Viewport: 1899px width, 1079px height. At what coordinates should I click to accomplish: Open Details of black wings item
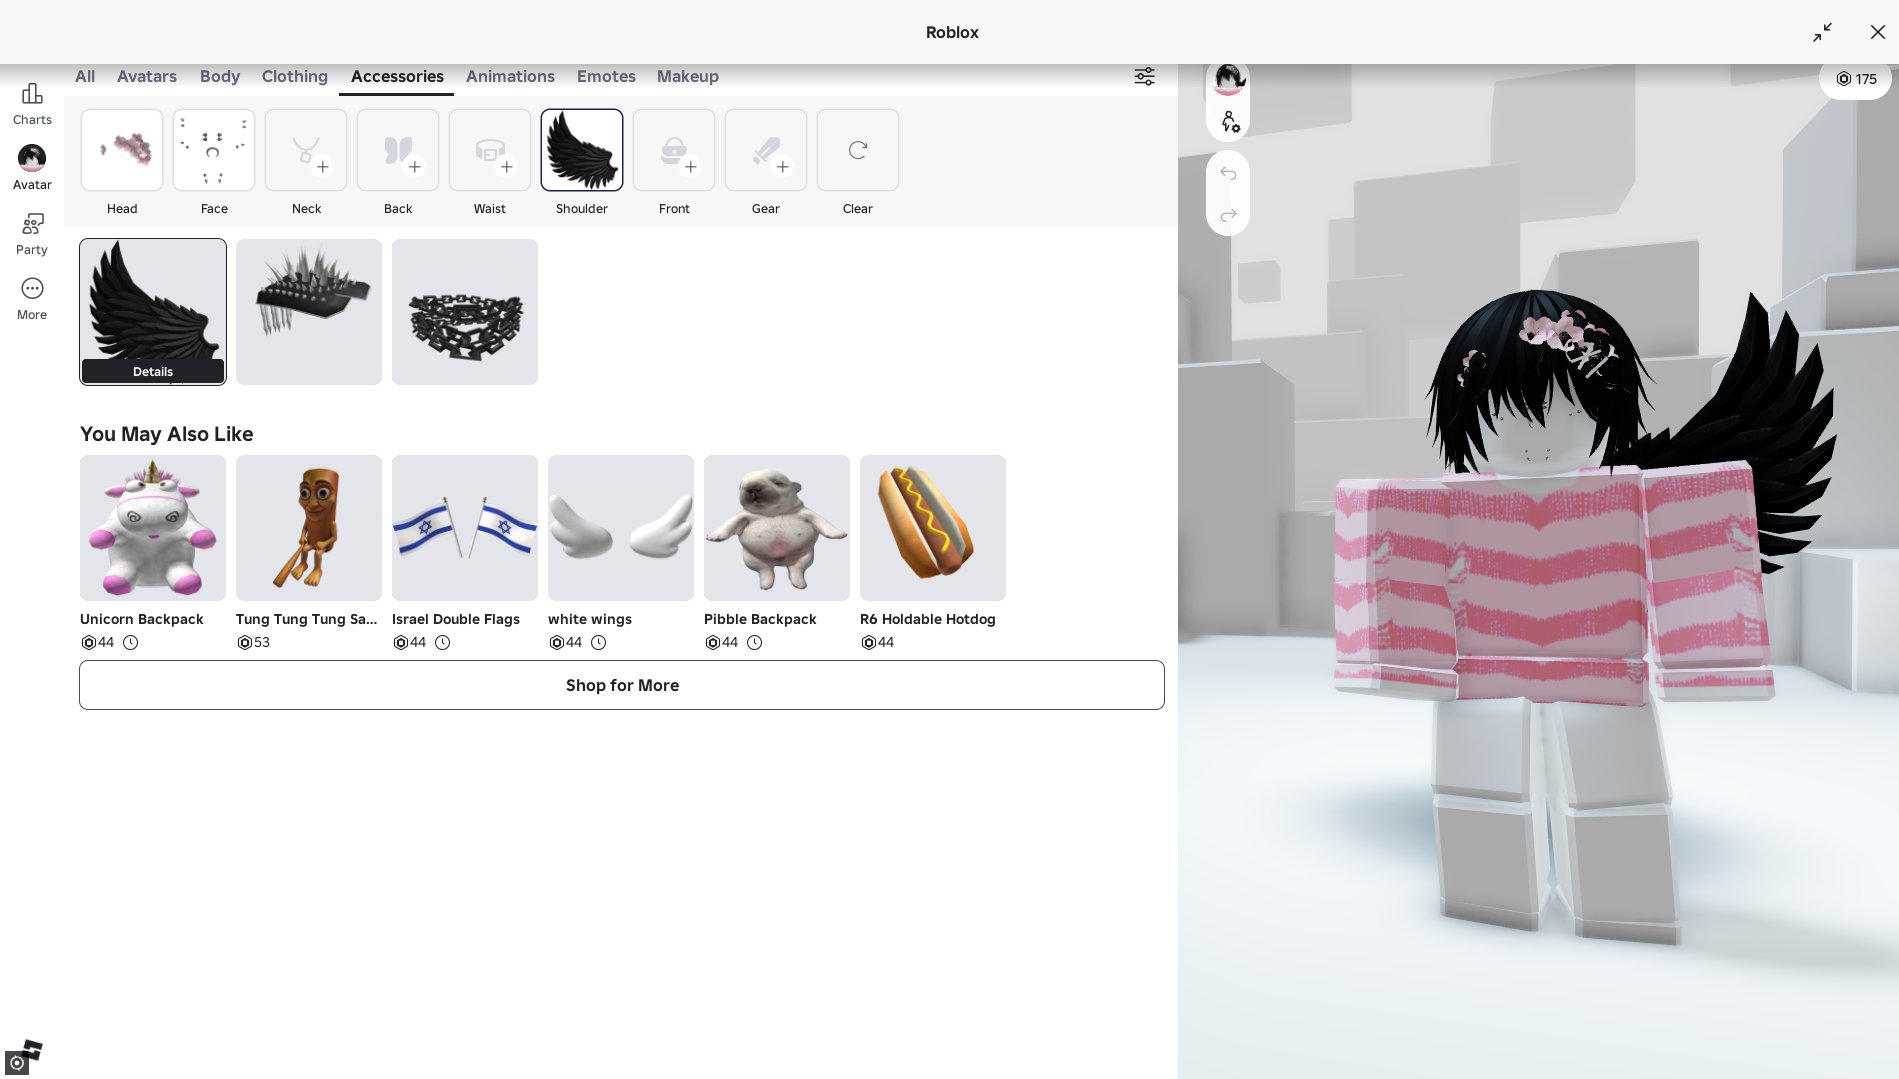coord(153,371)
